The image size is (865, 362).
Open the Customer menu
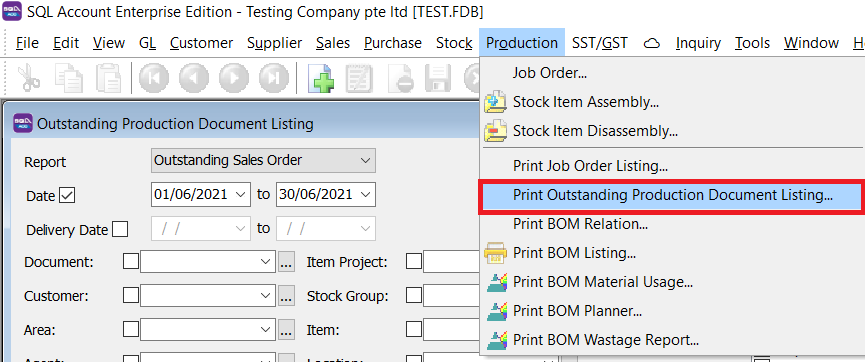pyautogui.click(x=201, y=43)
